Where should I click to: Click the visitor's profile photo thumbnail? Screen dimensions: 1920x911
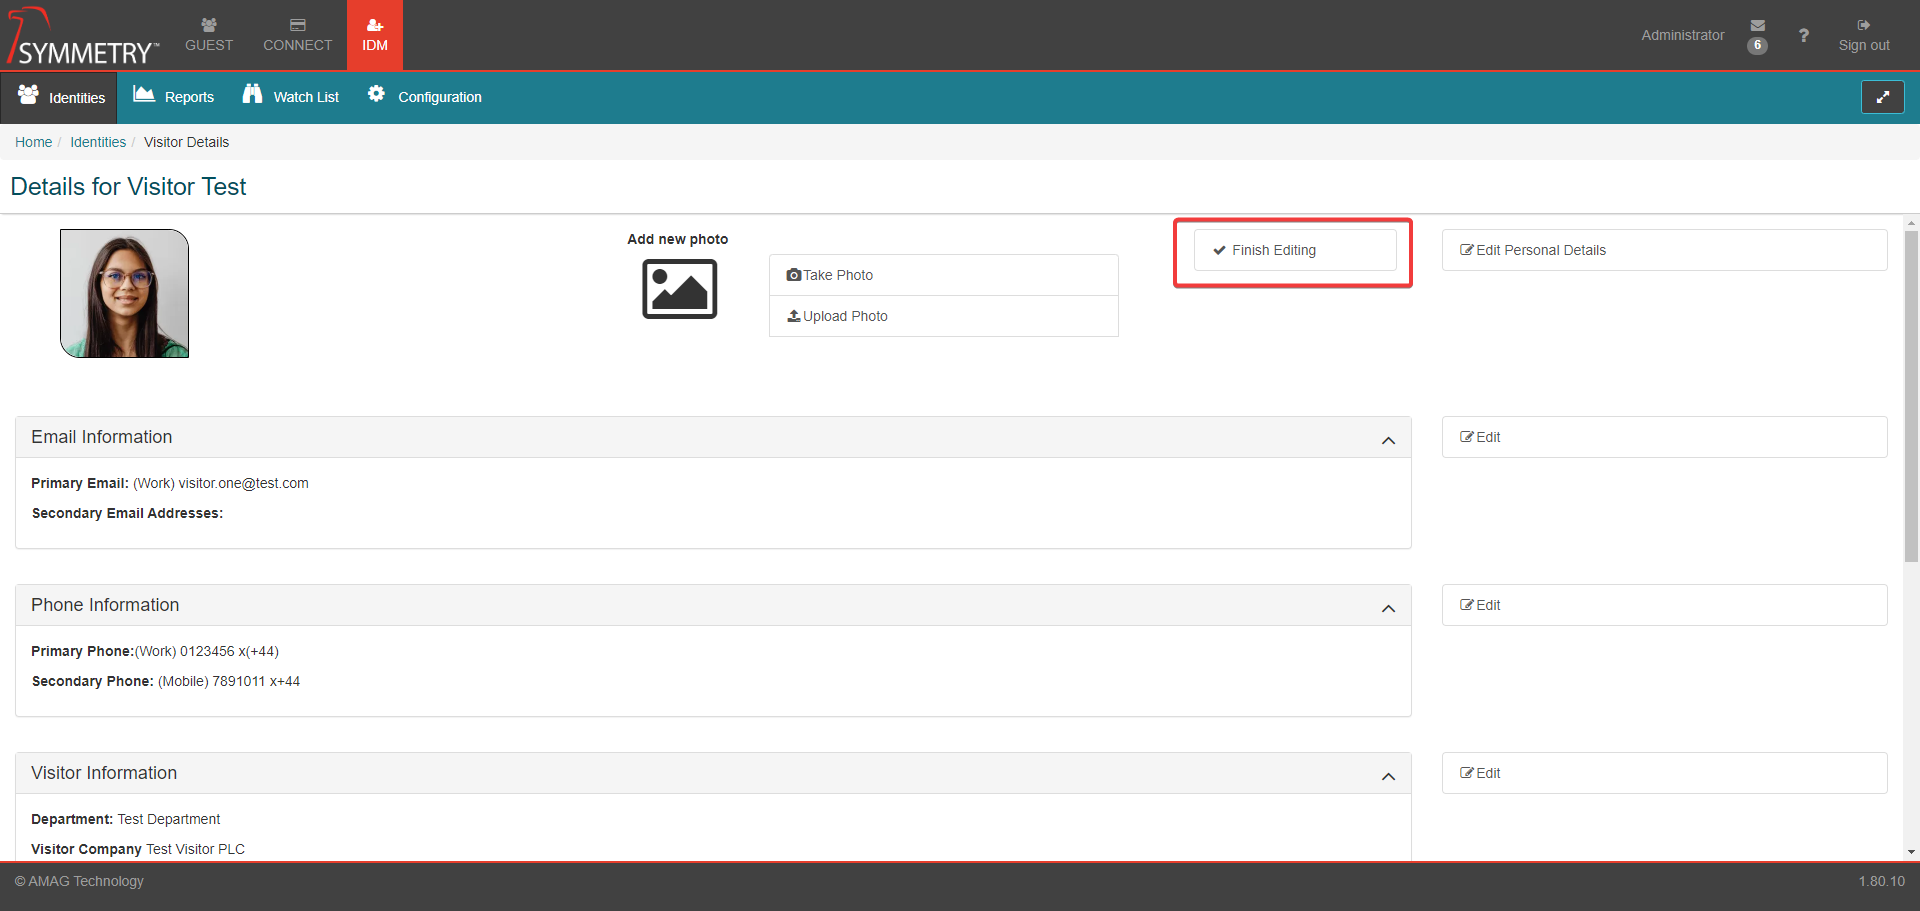[125, 293]
